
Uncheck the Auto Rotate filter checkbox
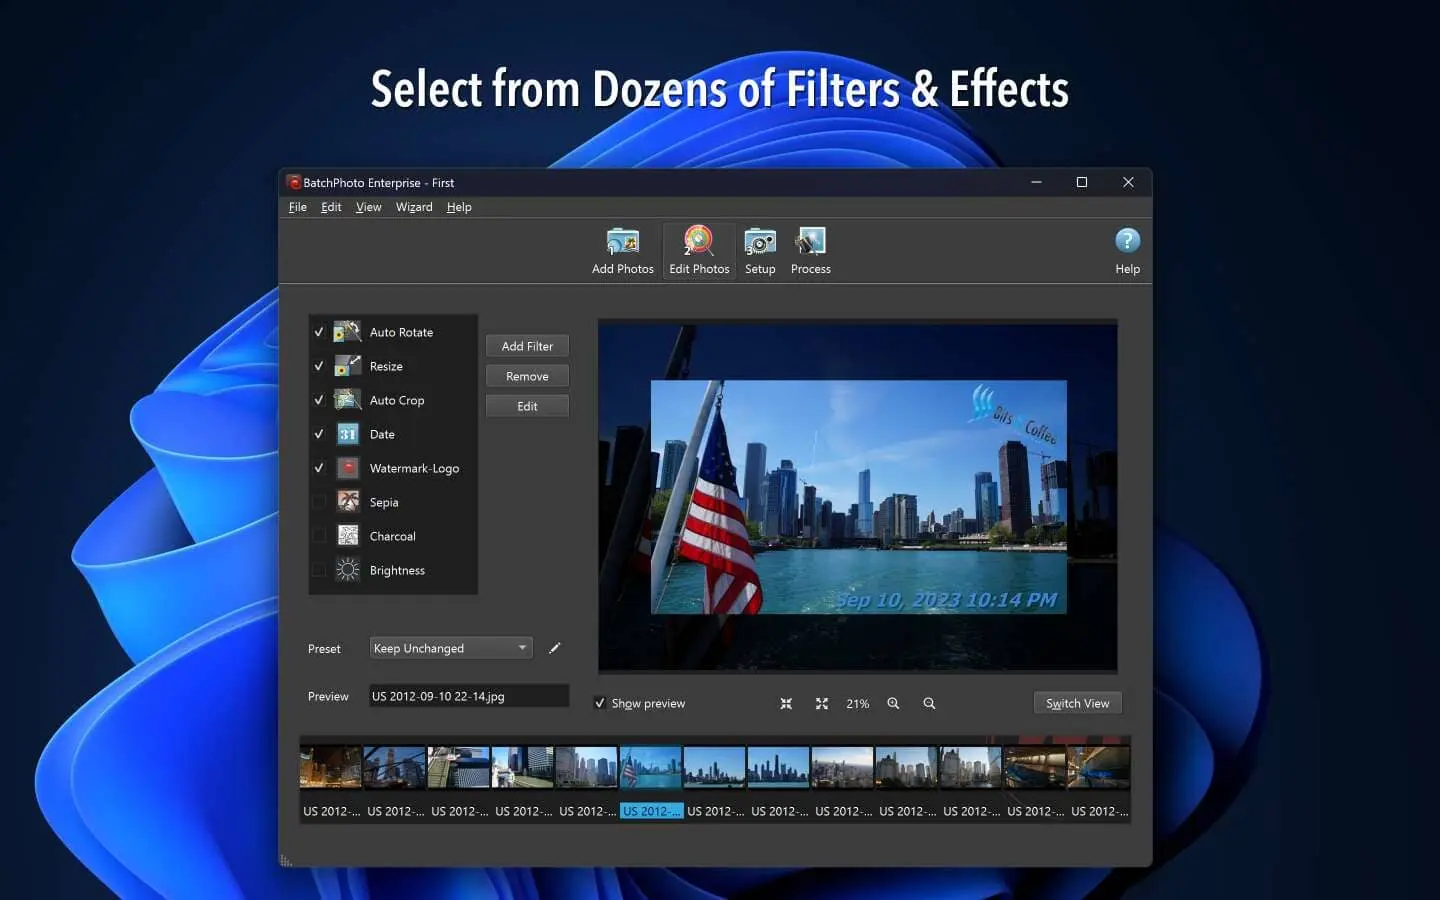(x=319, y=332)
